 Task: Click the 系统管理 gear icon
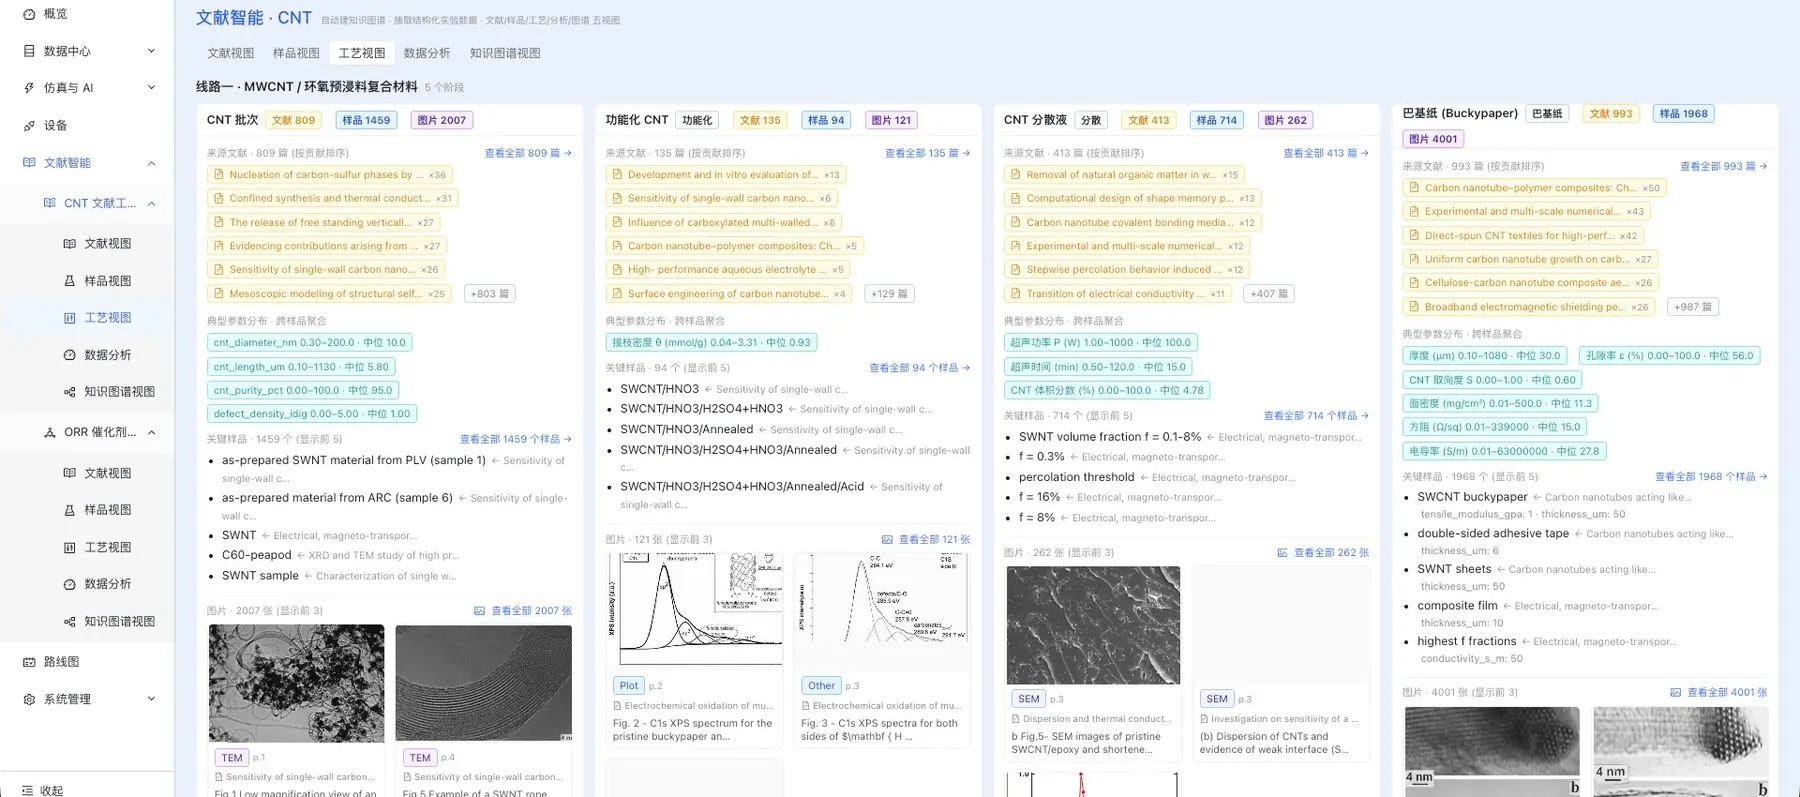[29, 700]
